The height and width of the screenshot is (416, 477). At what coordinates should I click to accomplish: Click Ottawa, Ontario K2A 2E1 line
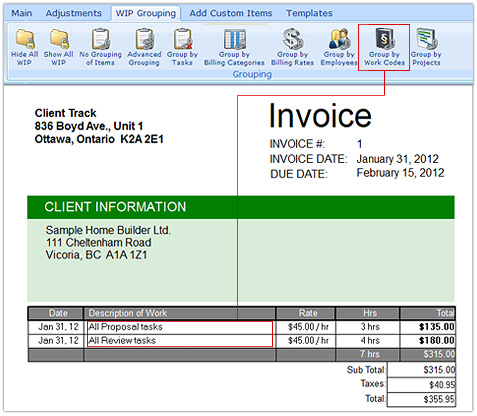point(99,139)
